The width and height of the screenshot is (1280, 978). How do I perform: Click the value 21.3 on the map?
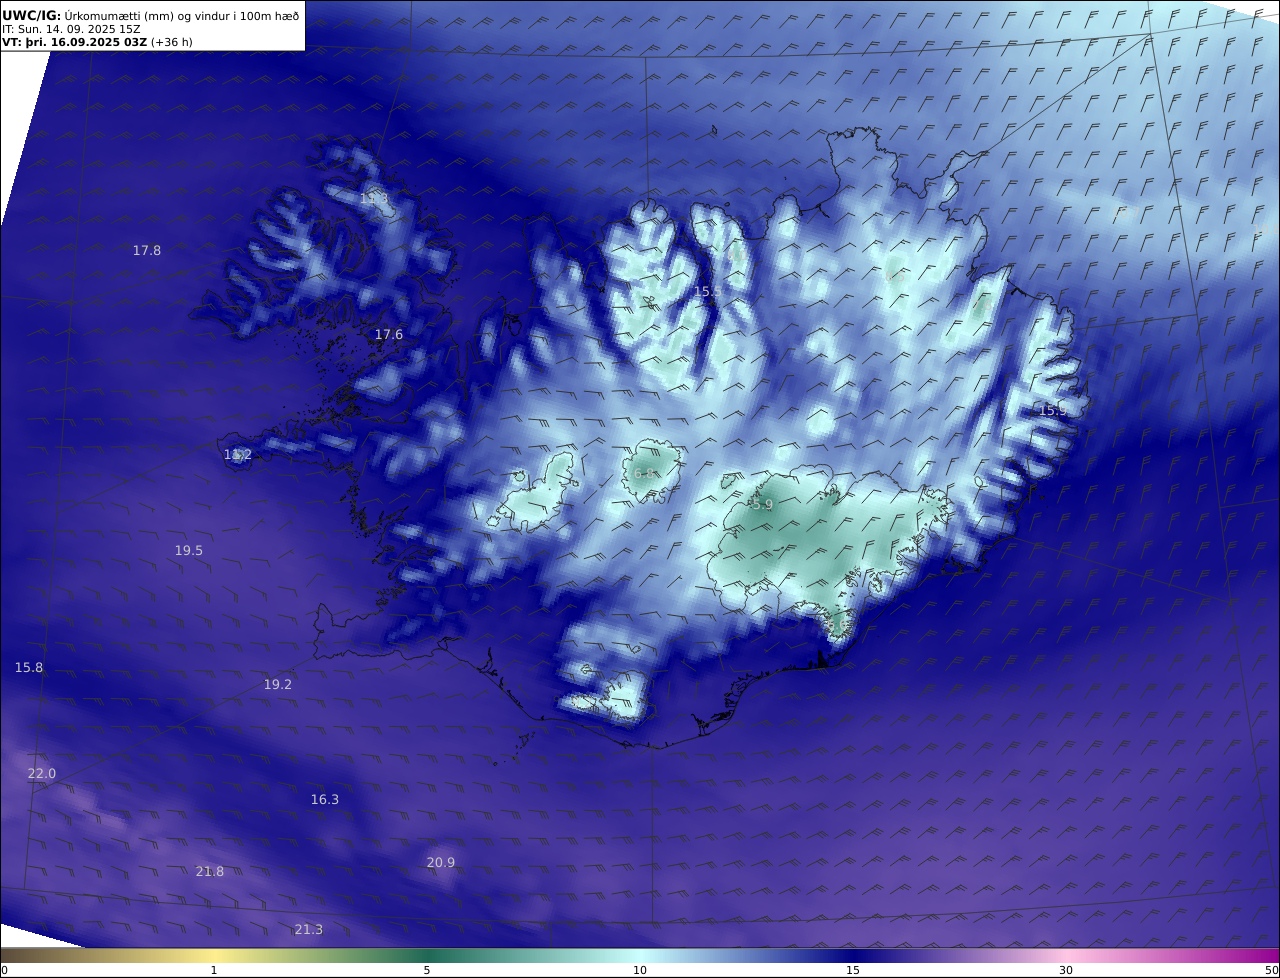[309, 930]
